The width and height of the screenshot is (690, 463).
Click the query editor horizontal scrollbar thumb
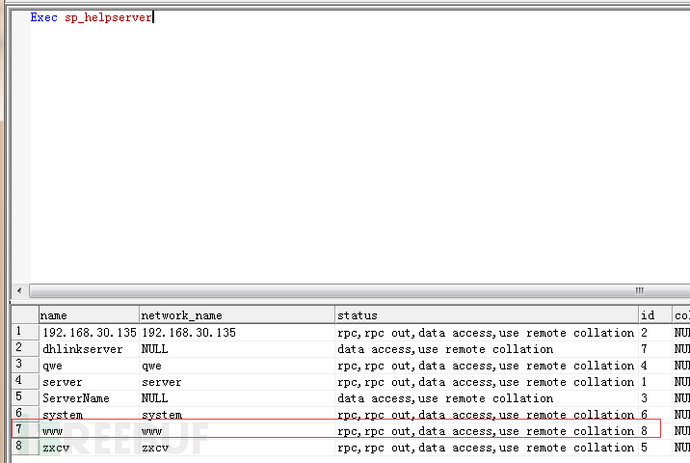[359, 290]
